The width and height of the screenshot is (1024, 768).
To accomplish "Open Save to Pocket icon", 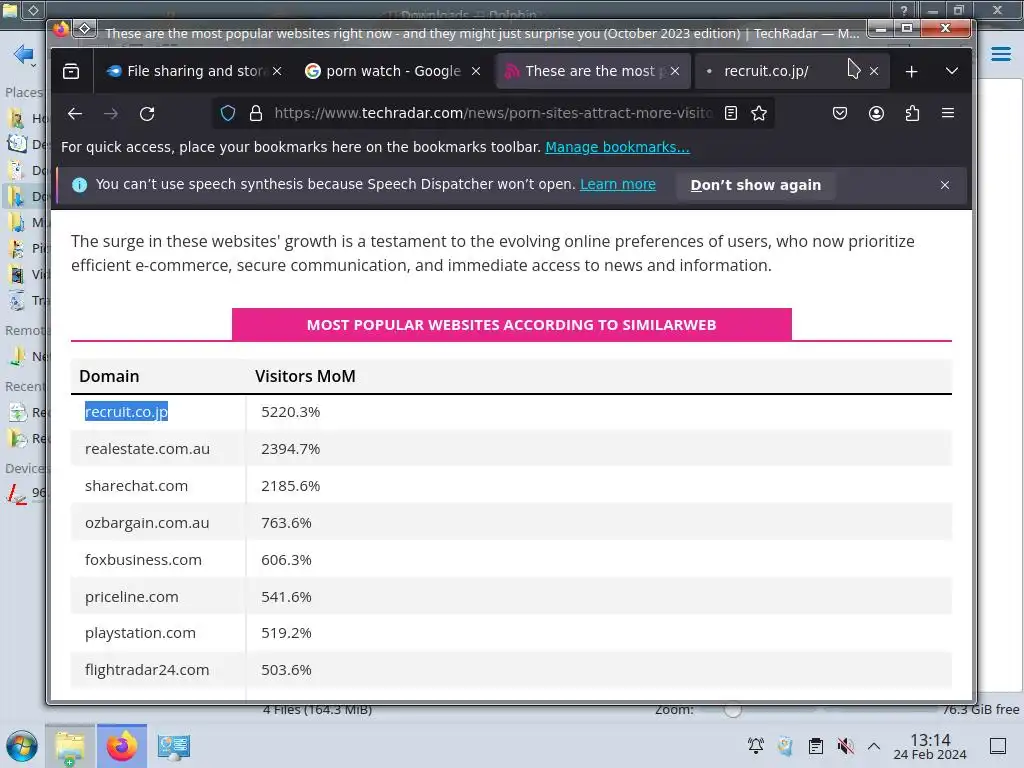I will 840,114.
